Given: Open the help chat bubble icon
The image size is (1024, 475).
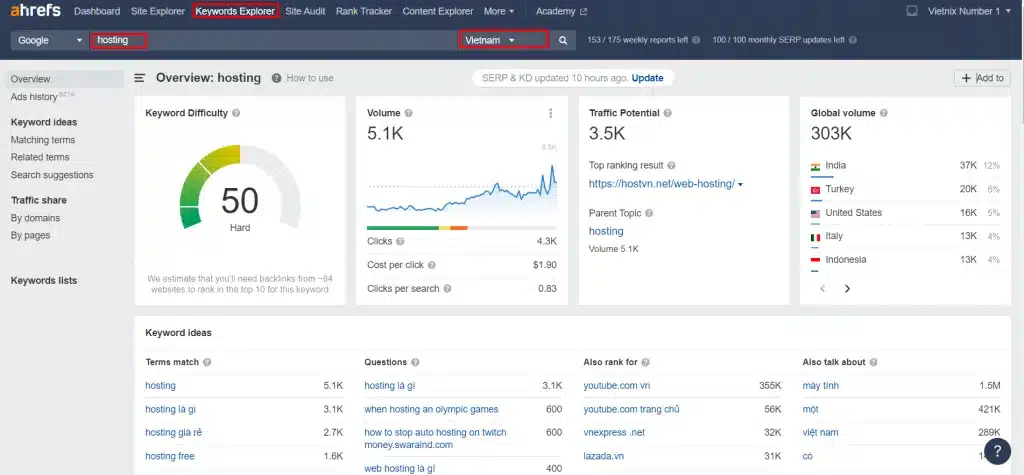Looking at the screenshot, I should pos(996,451).
